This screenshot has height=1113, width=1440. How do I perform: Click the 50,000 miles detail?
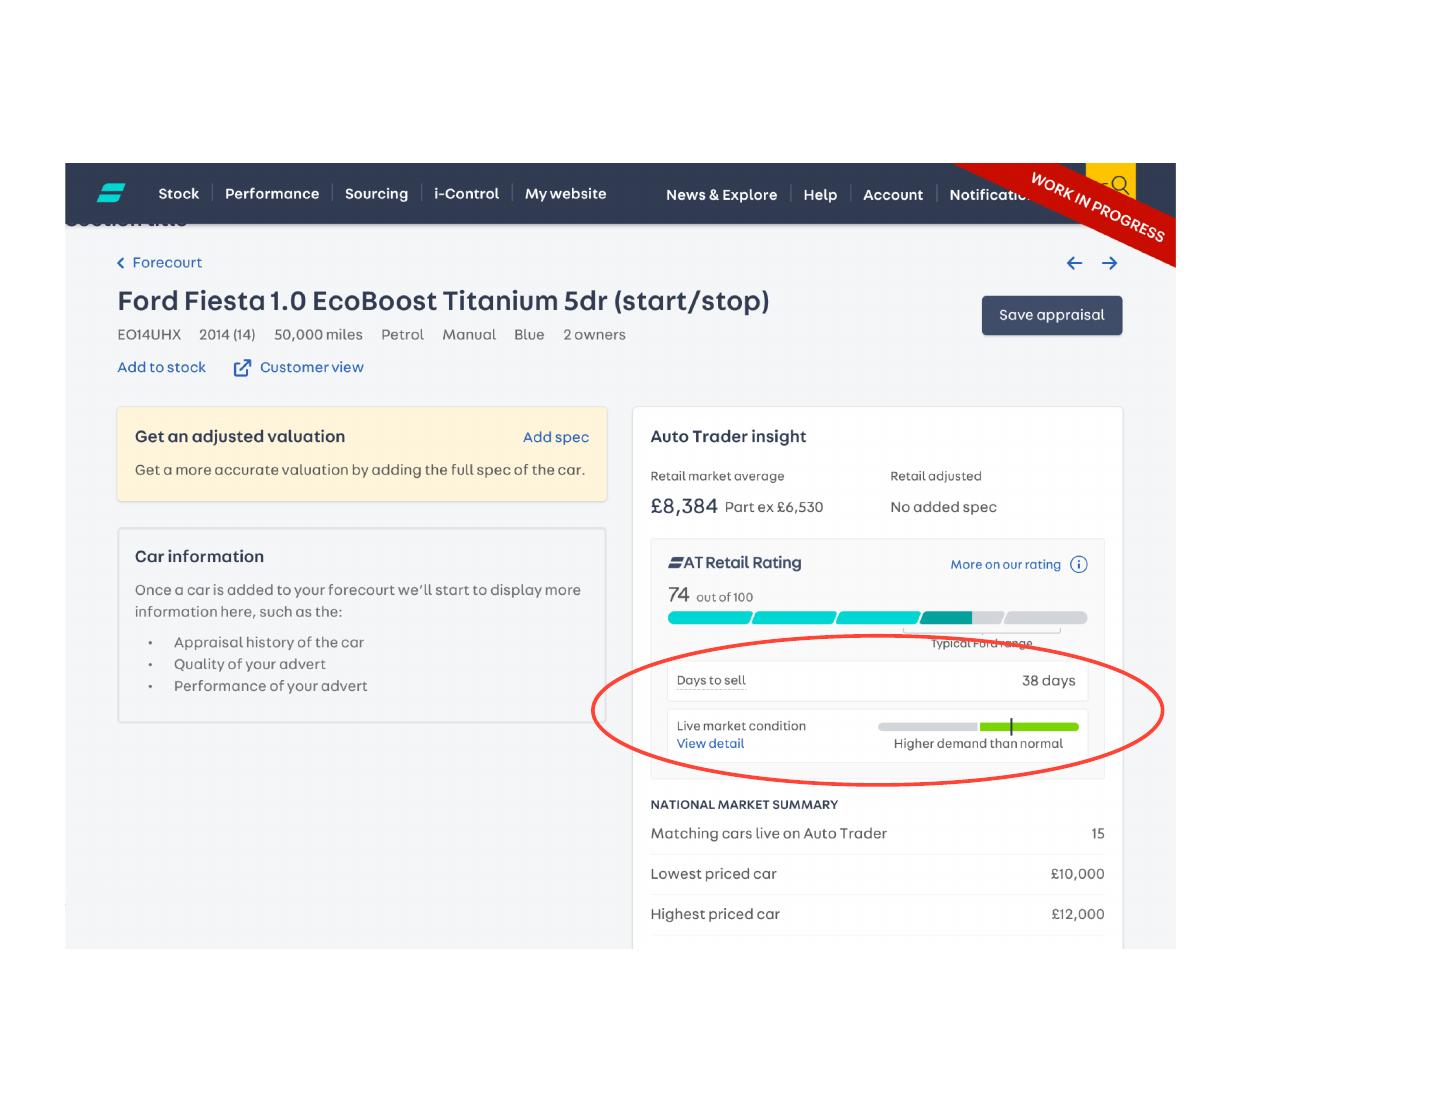[318, 334]
